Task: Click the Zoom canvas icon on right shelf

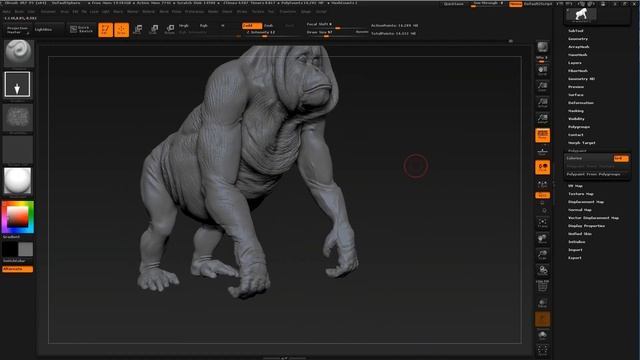Action: pyautogui.click(x=542, y=87)
